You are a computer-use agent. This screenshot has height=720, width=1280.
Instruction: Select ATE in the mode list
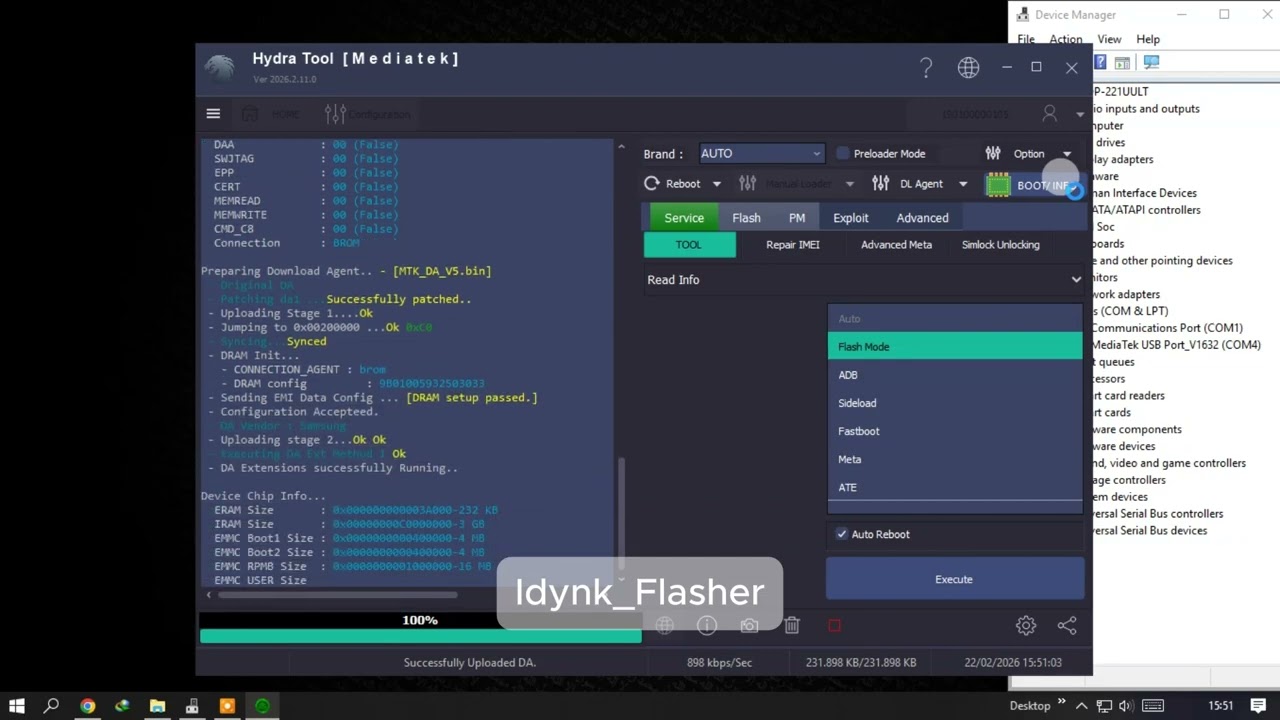point(955,487)
